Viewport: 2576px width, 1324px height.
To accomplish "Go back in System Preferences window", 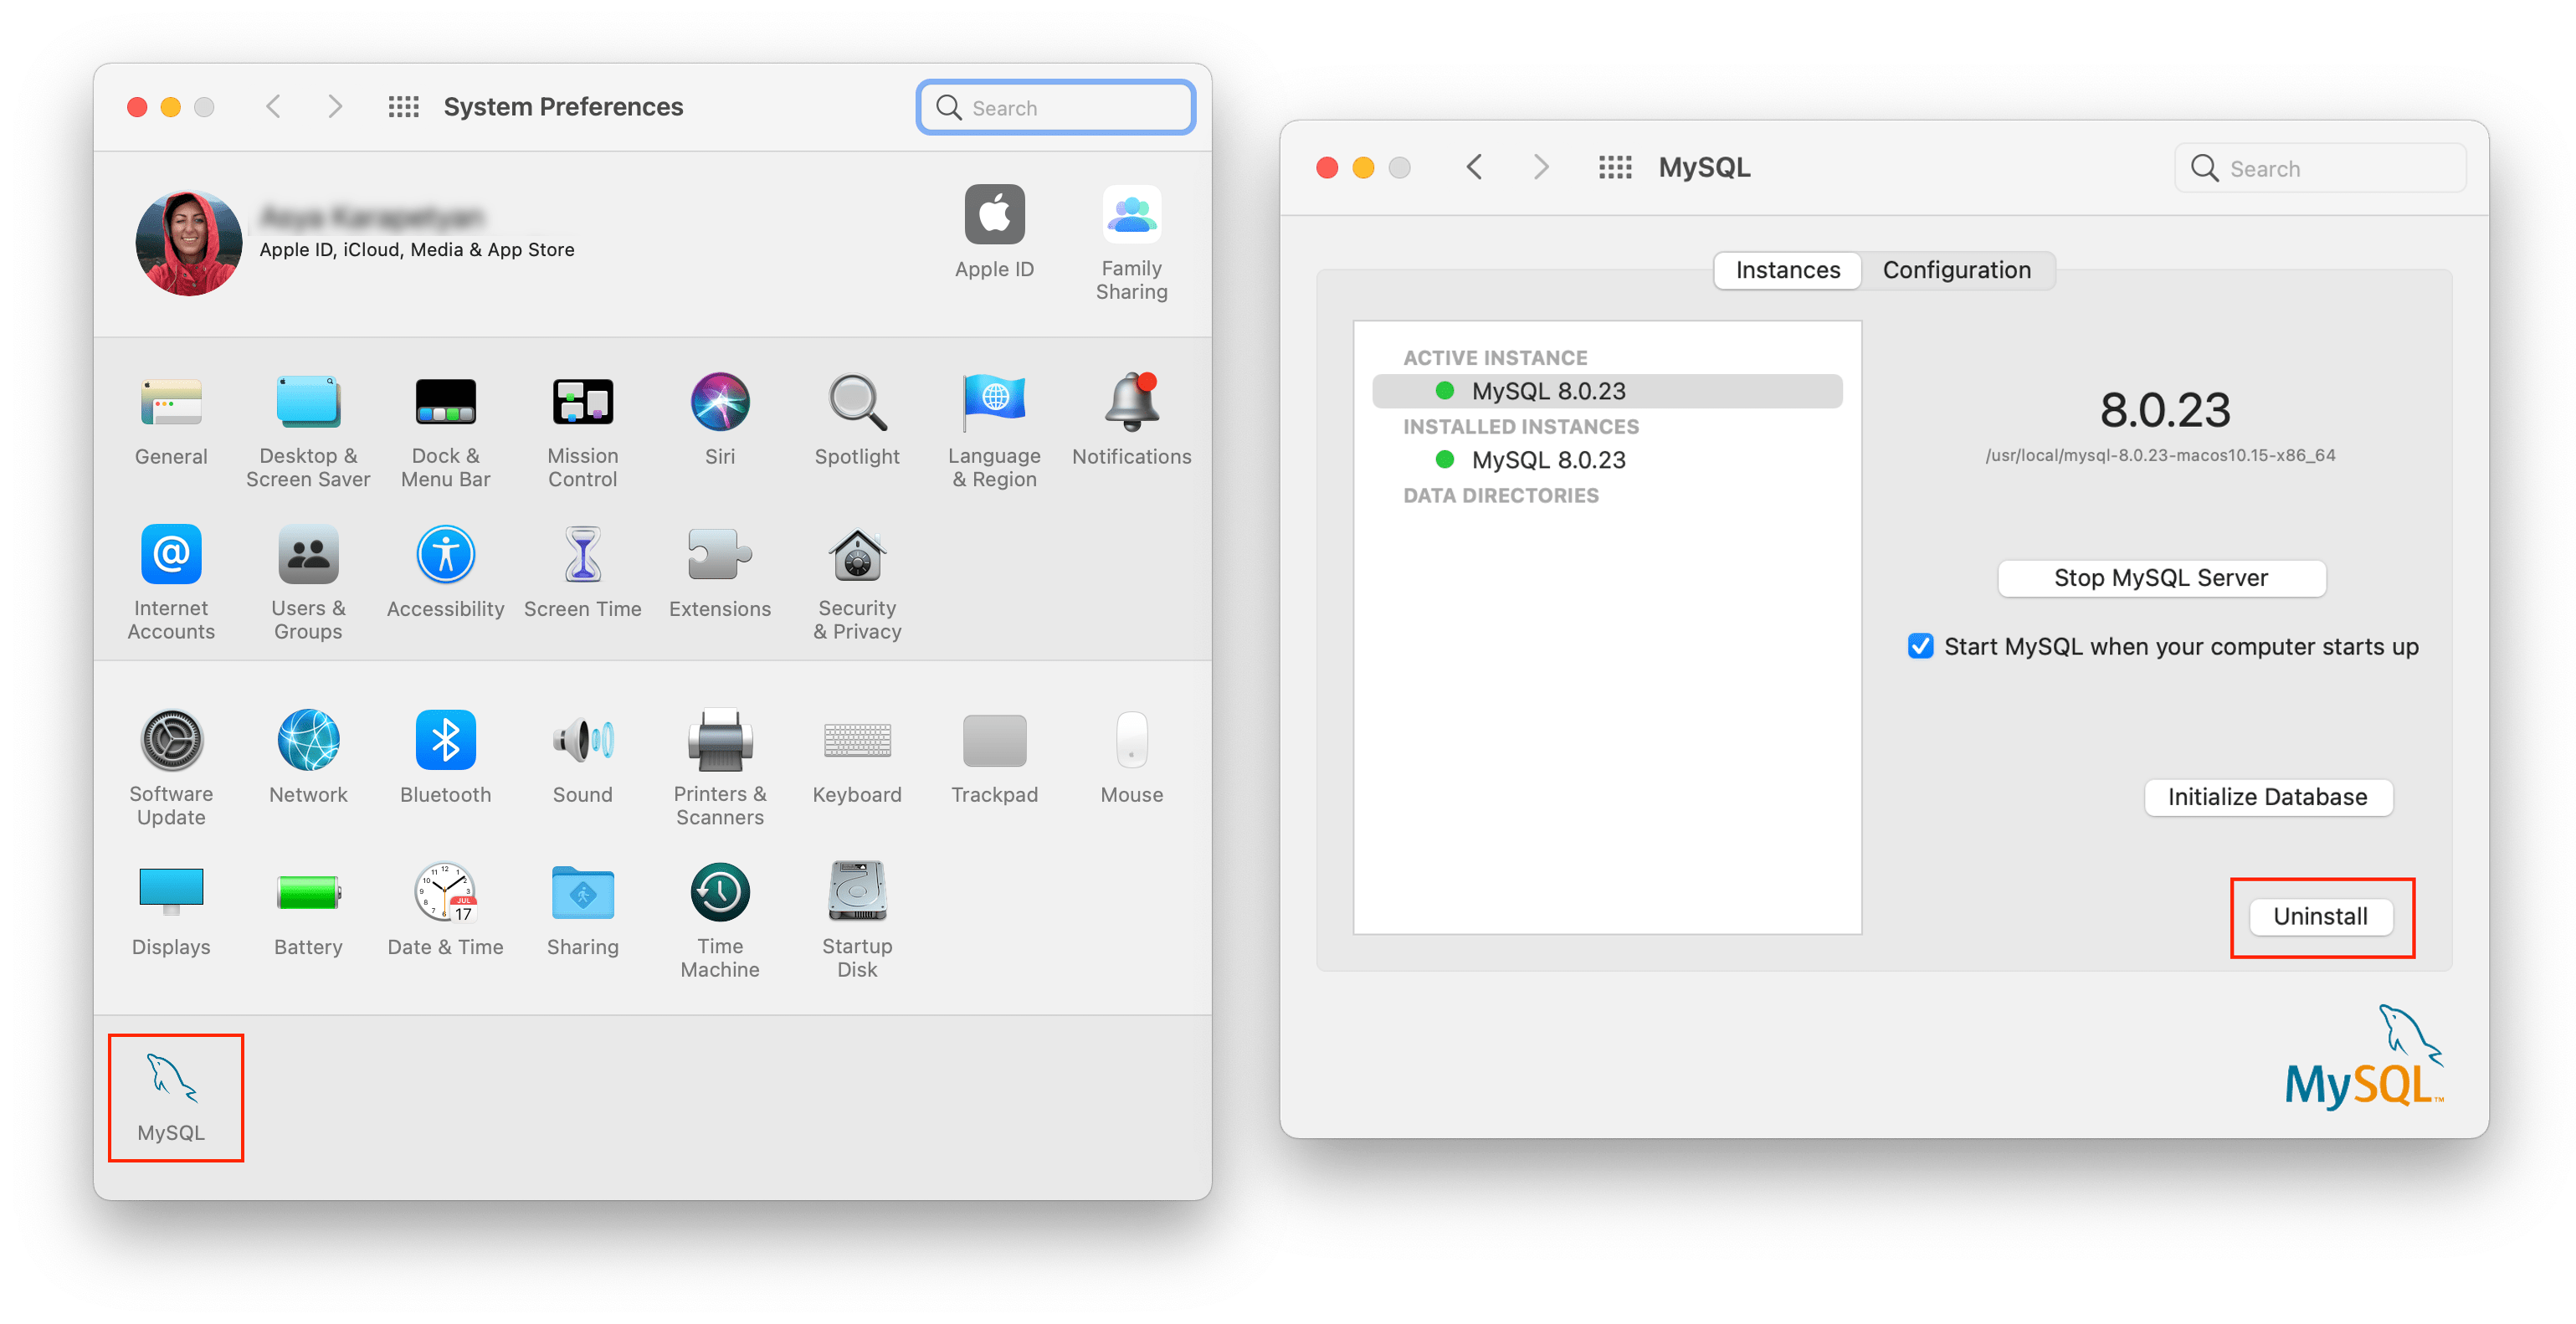I will [273, 106].
